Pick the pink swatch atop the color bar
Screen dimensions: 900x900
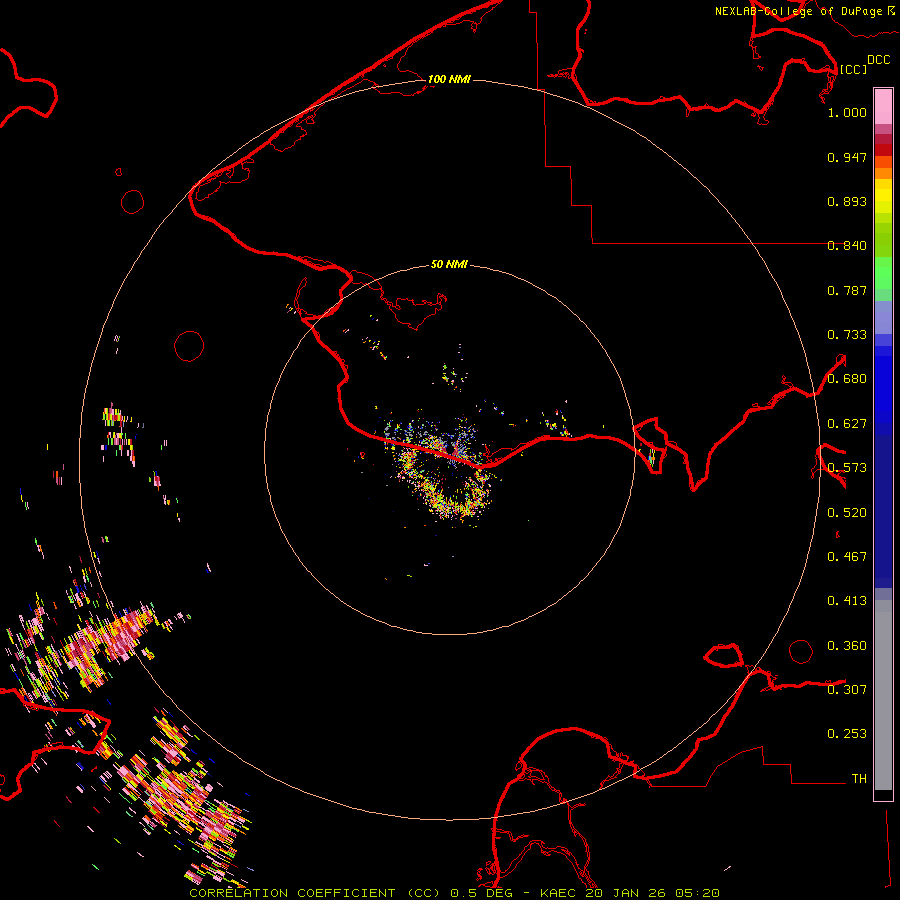tap(883, 105)
